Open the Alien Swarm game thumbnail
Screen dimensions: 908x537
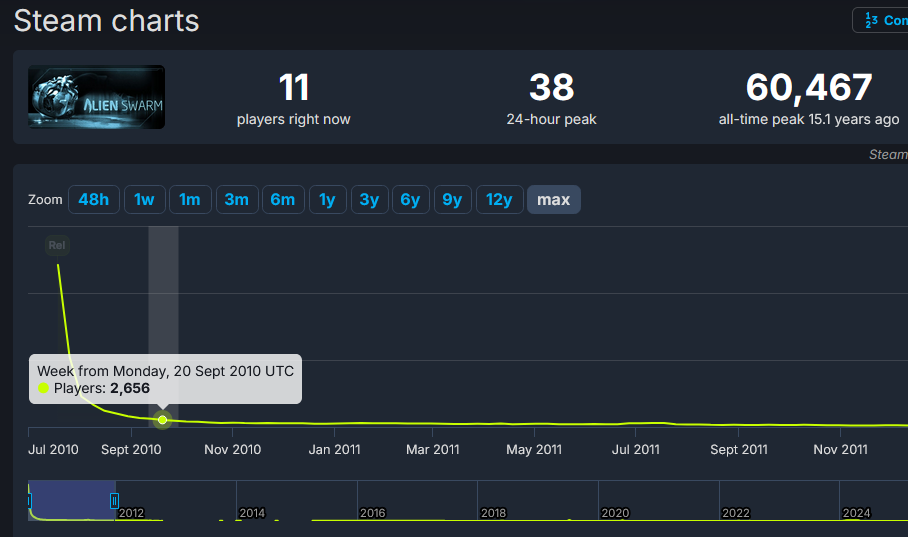97,97
